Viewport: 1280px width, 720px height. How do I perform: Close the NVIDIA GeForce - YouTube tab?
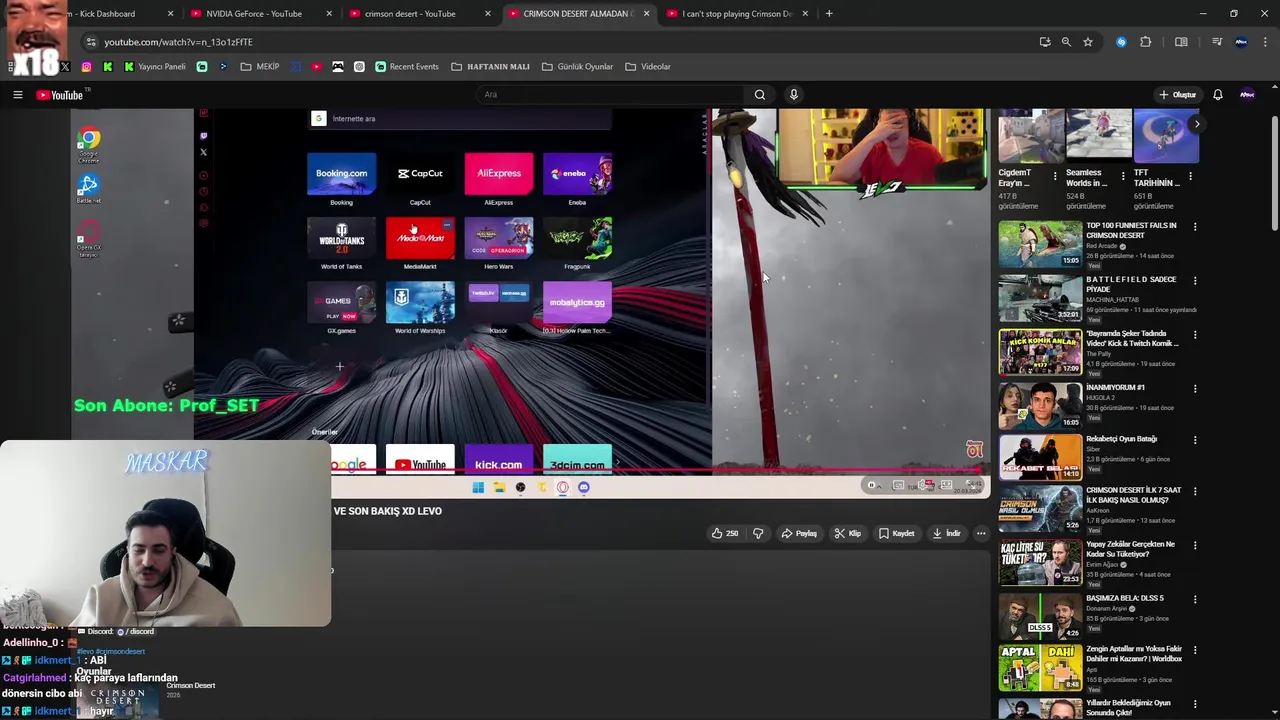tap(329, 14)
